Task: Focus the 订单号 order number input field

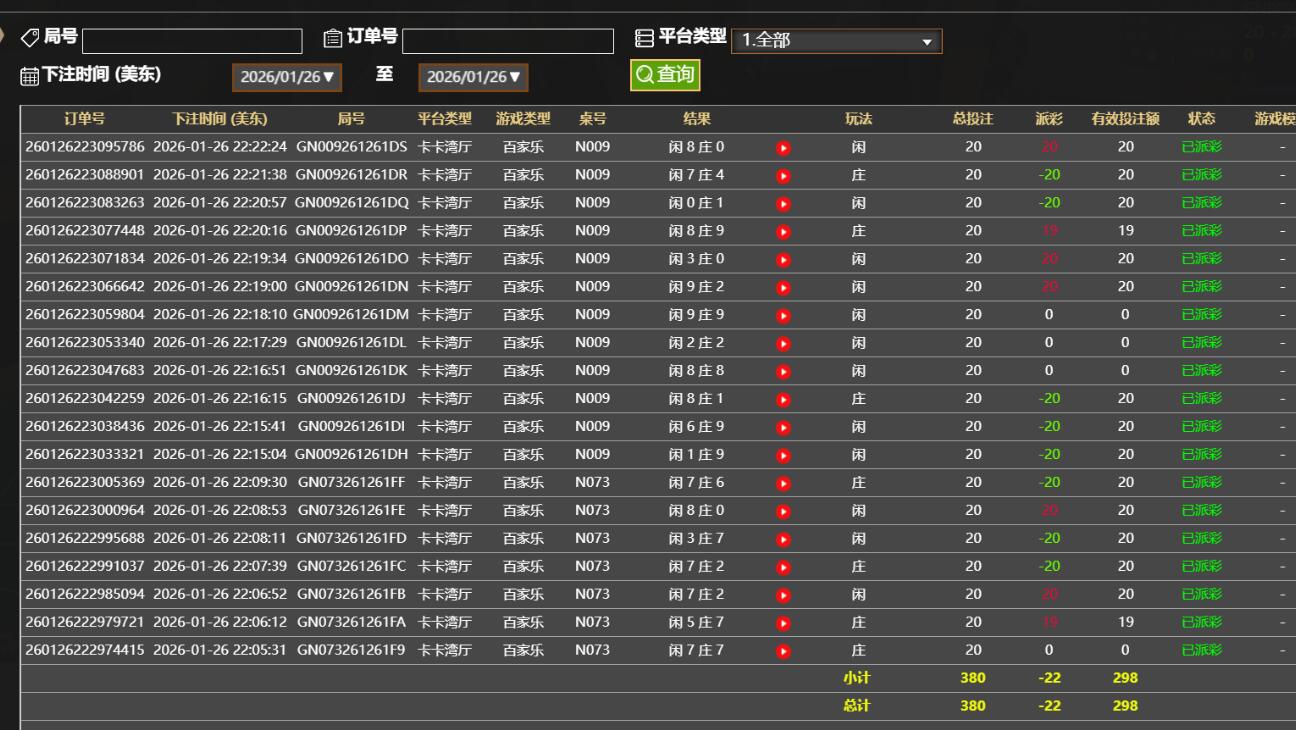Action: point(507,41)
